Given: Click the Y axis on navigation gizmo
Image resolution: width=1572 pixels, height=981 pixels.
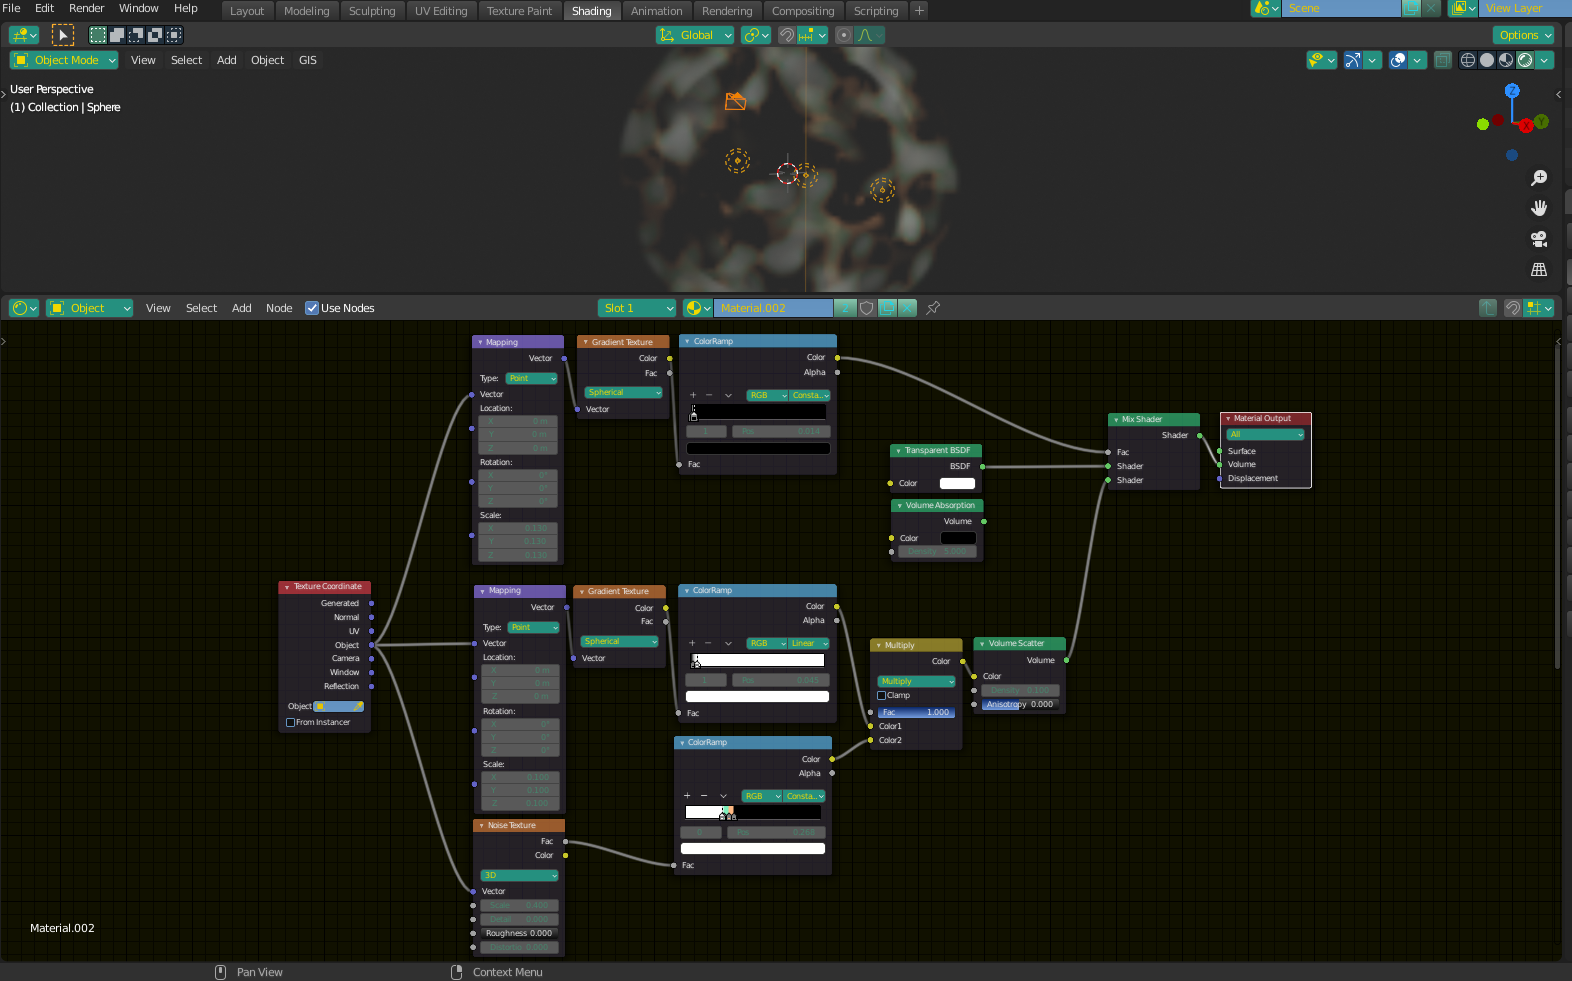Looking at the screenshot, I should (x=1541, y=121).
